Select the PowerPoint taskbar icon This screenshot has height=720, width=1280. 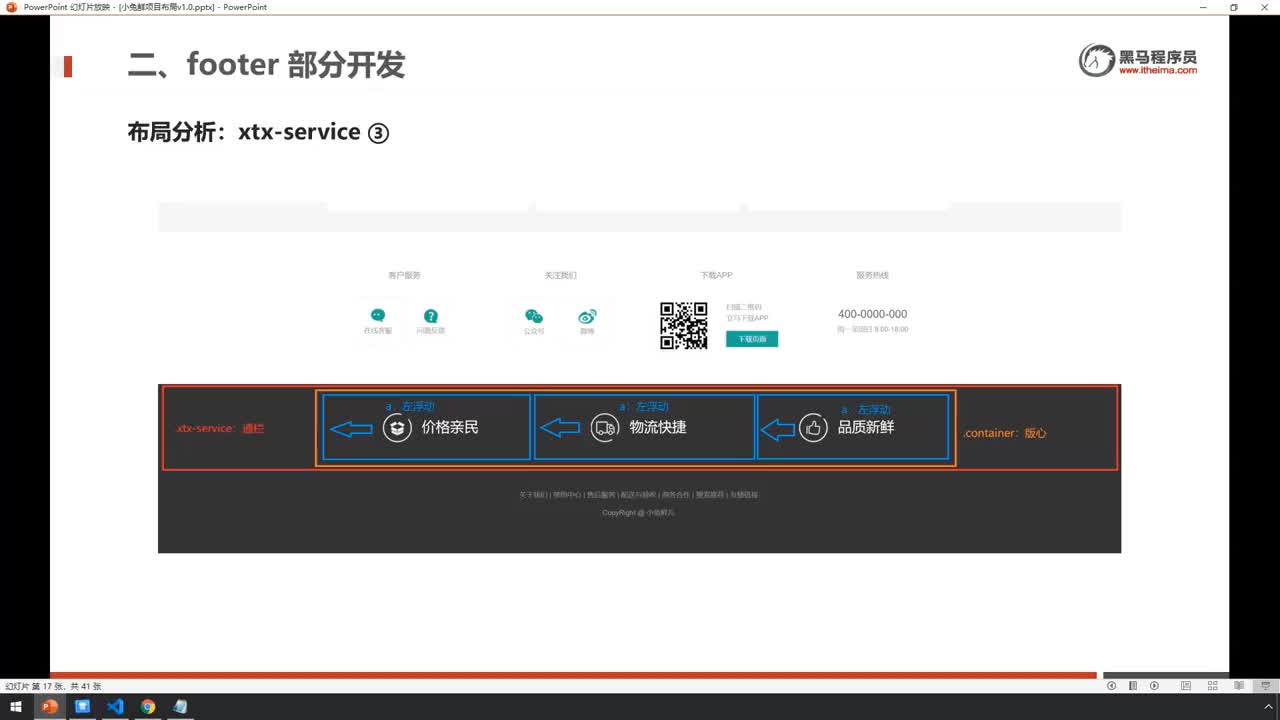49,707
